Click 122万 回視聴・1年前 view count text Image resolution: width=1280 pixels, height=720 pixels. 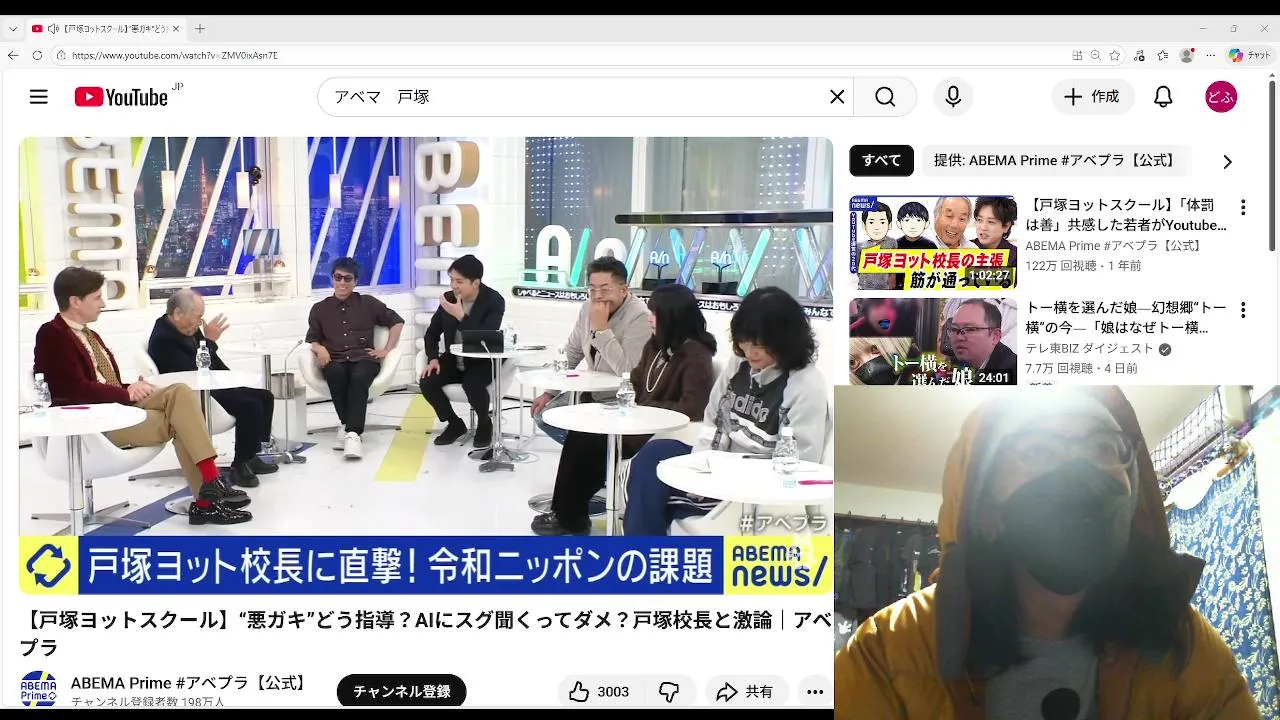[x=1083, y=266]
